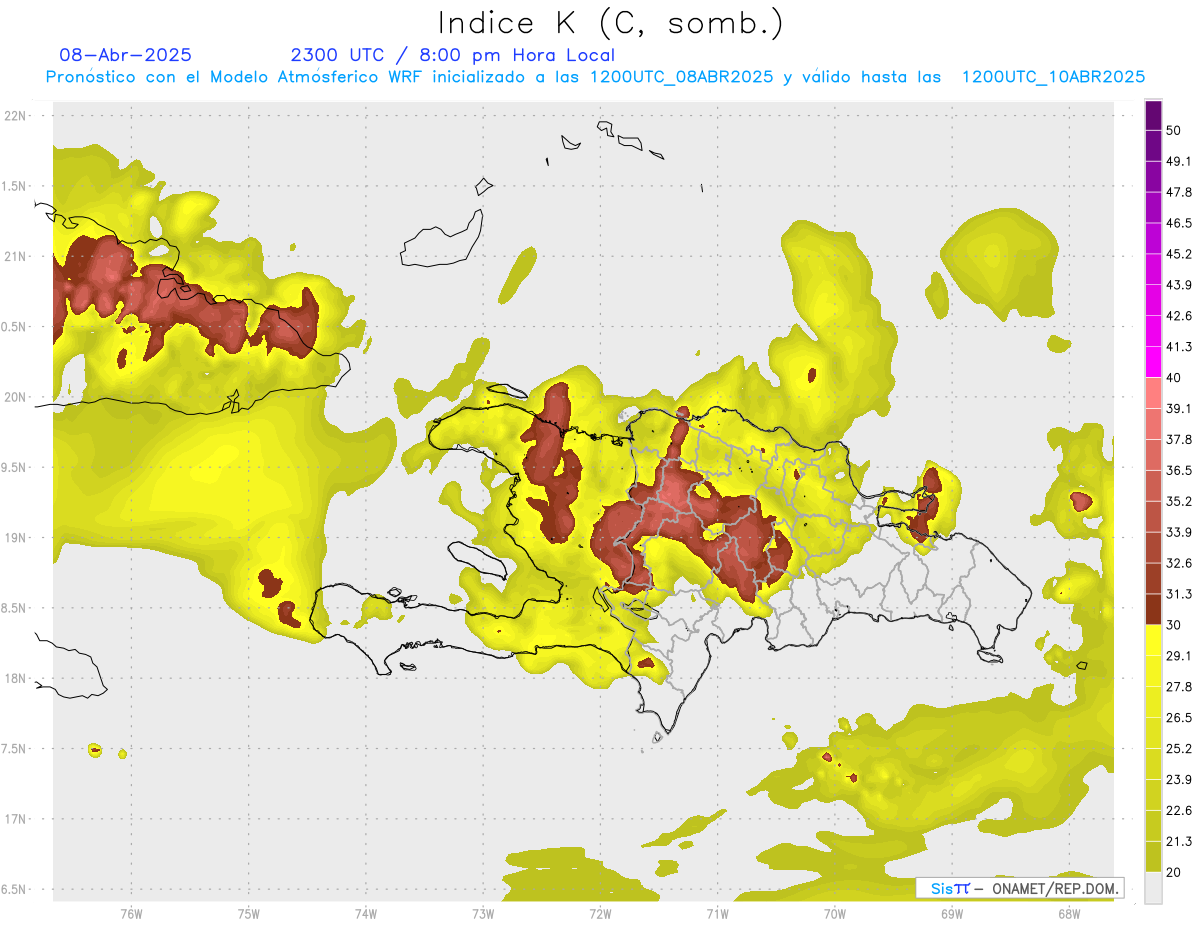Select the date text '08-Abr-2025'
The height and width of the screenshot is (927, 1200).
coord(126,55)
